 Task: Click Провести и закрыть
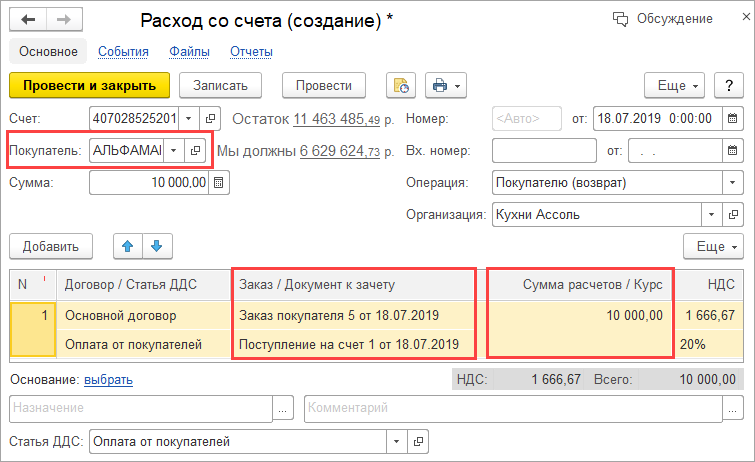pos(90,86)
